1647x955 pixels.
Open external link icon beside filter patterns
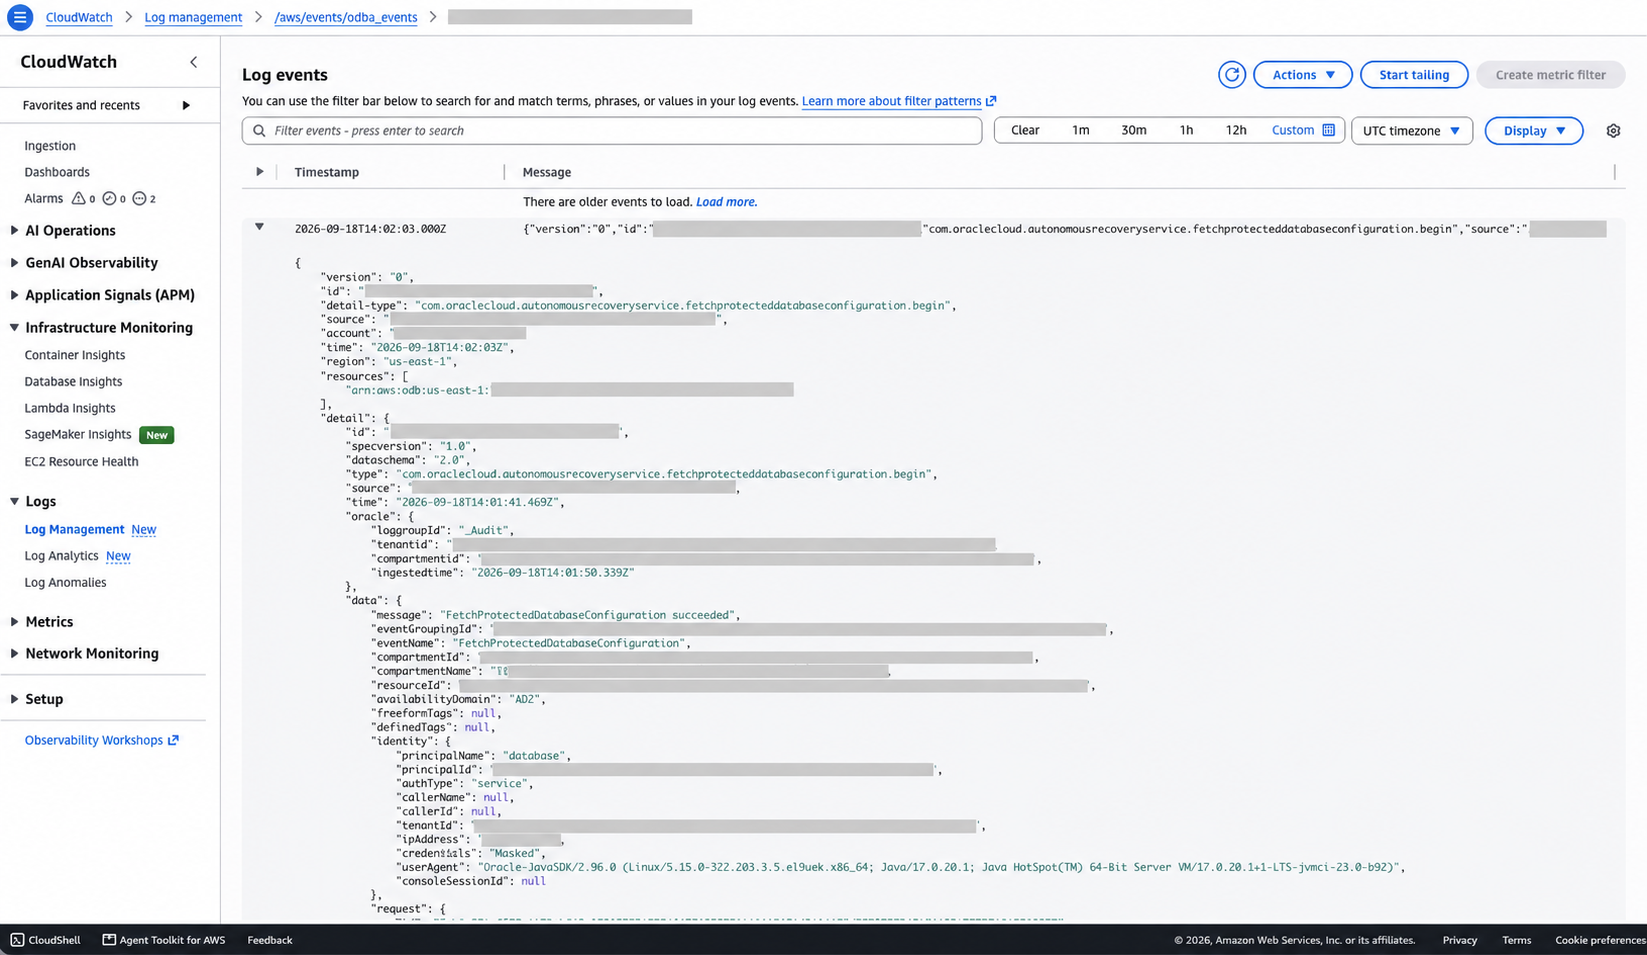[991, 101]
